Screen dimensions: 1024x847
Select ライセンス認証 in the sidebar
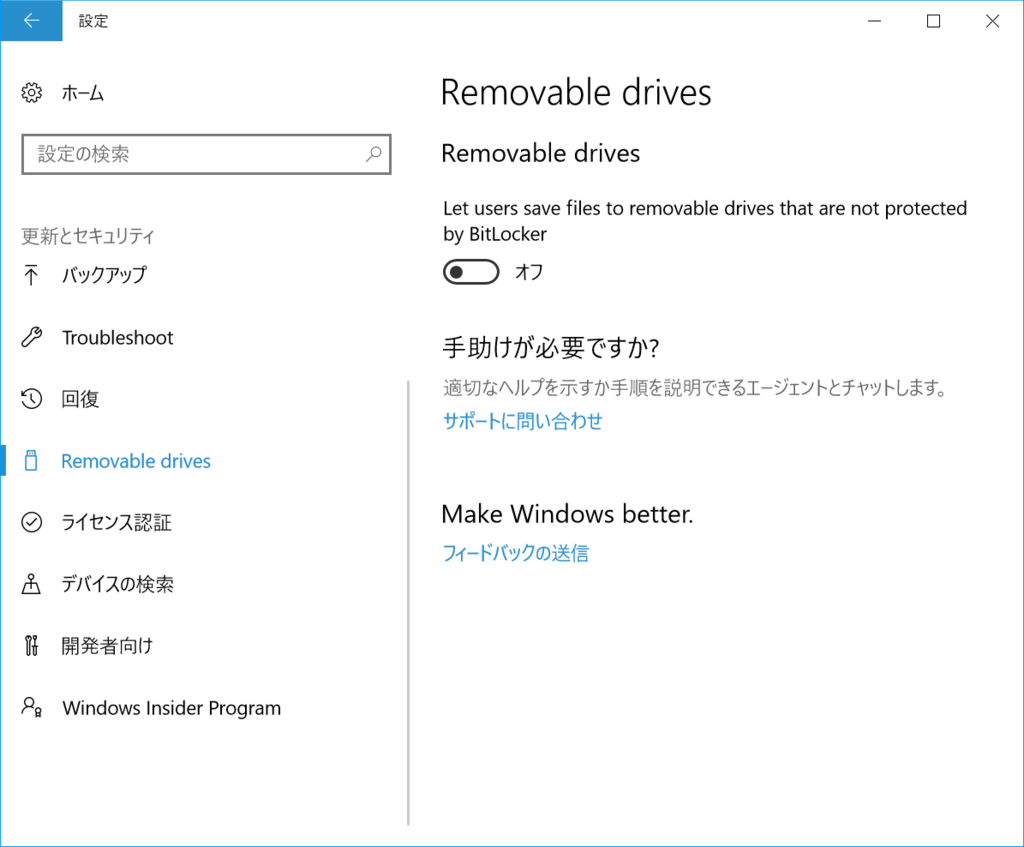[x=116, y=522]
